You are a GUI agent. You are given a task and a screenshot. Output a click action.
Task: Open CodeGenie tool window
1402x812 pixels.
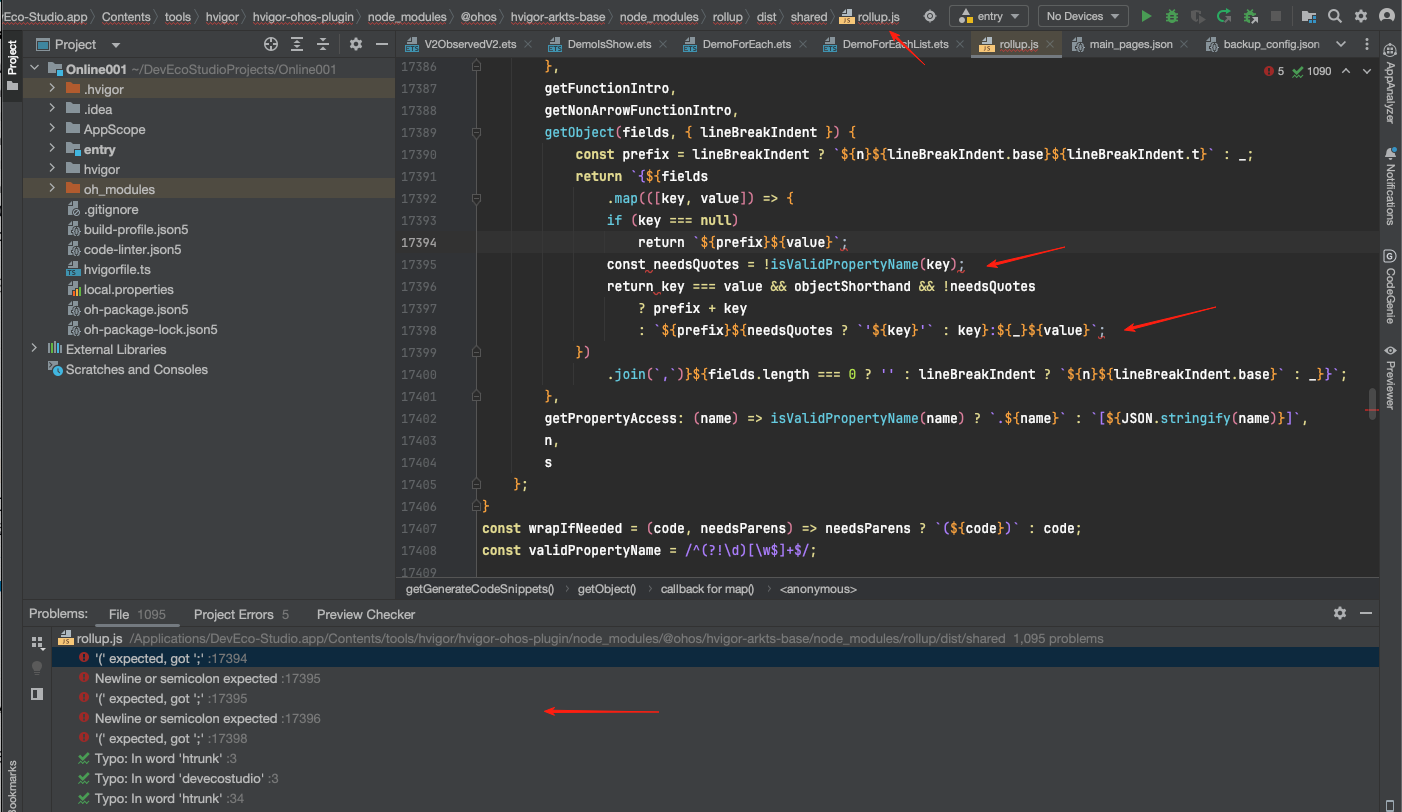point(1389,286)
